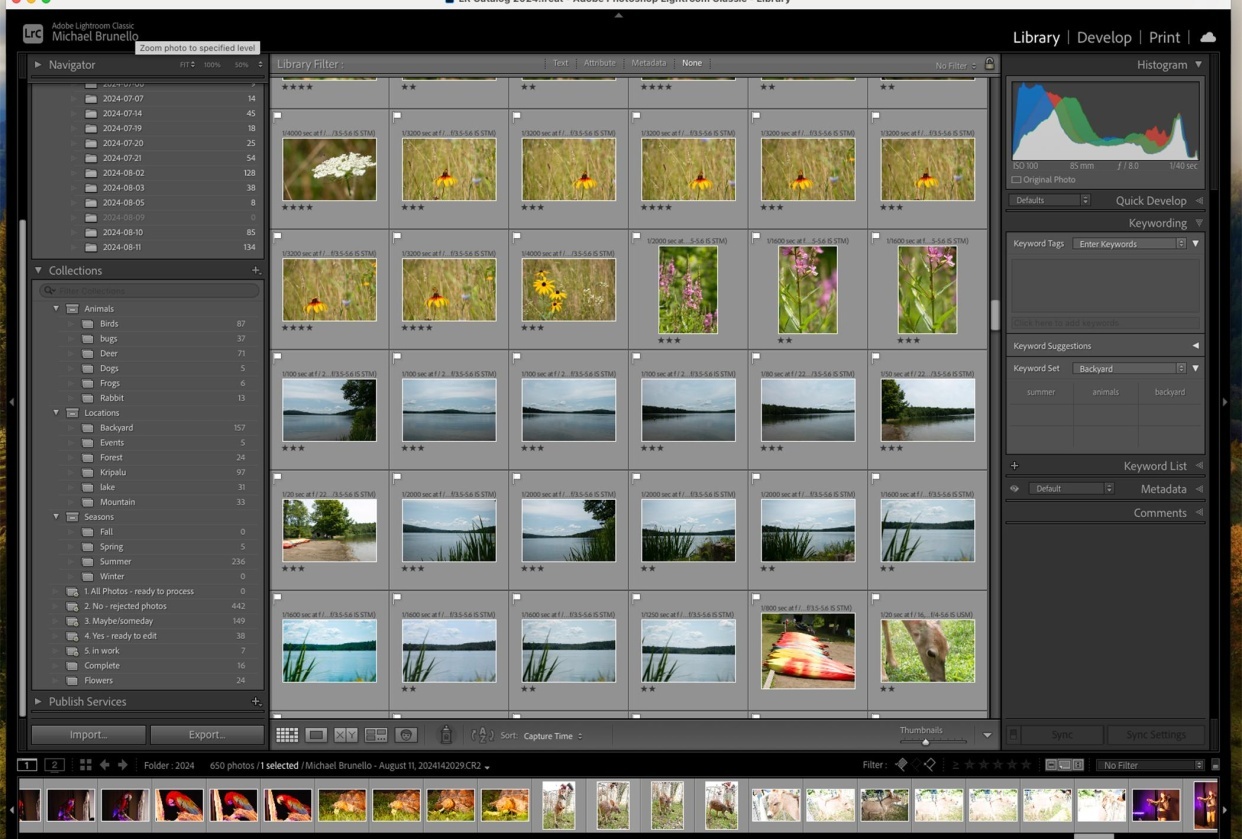This screenshot has width=1242, height=839.
Task: Open cloud sync status icon
Action: coord(1208,37)
